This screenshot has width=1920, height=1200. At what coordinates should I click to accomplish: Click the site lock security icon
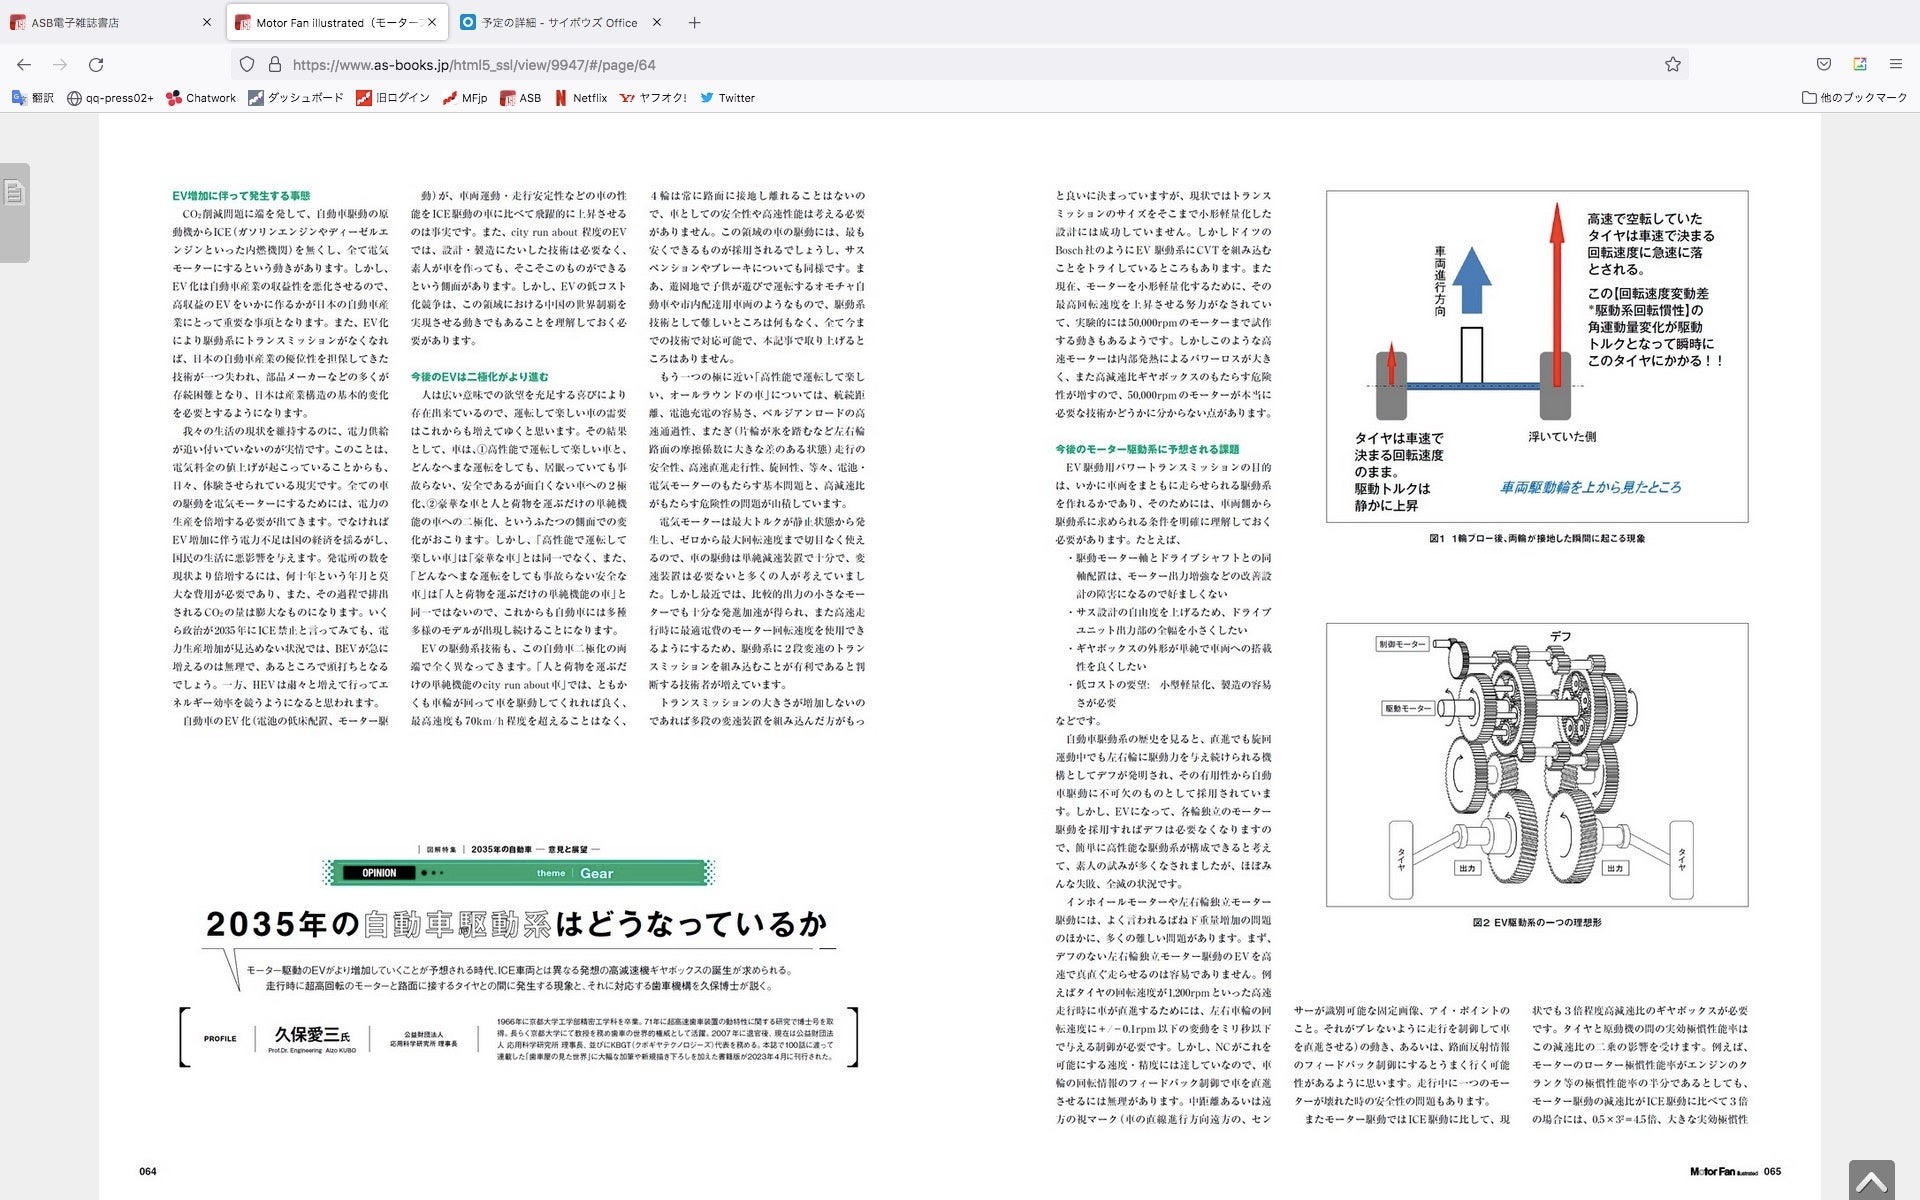[x=274, y=65]
